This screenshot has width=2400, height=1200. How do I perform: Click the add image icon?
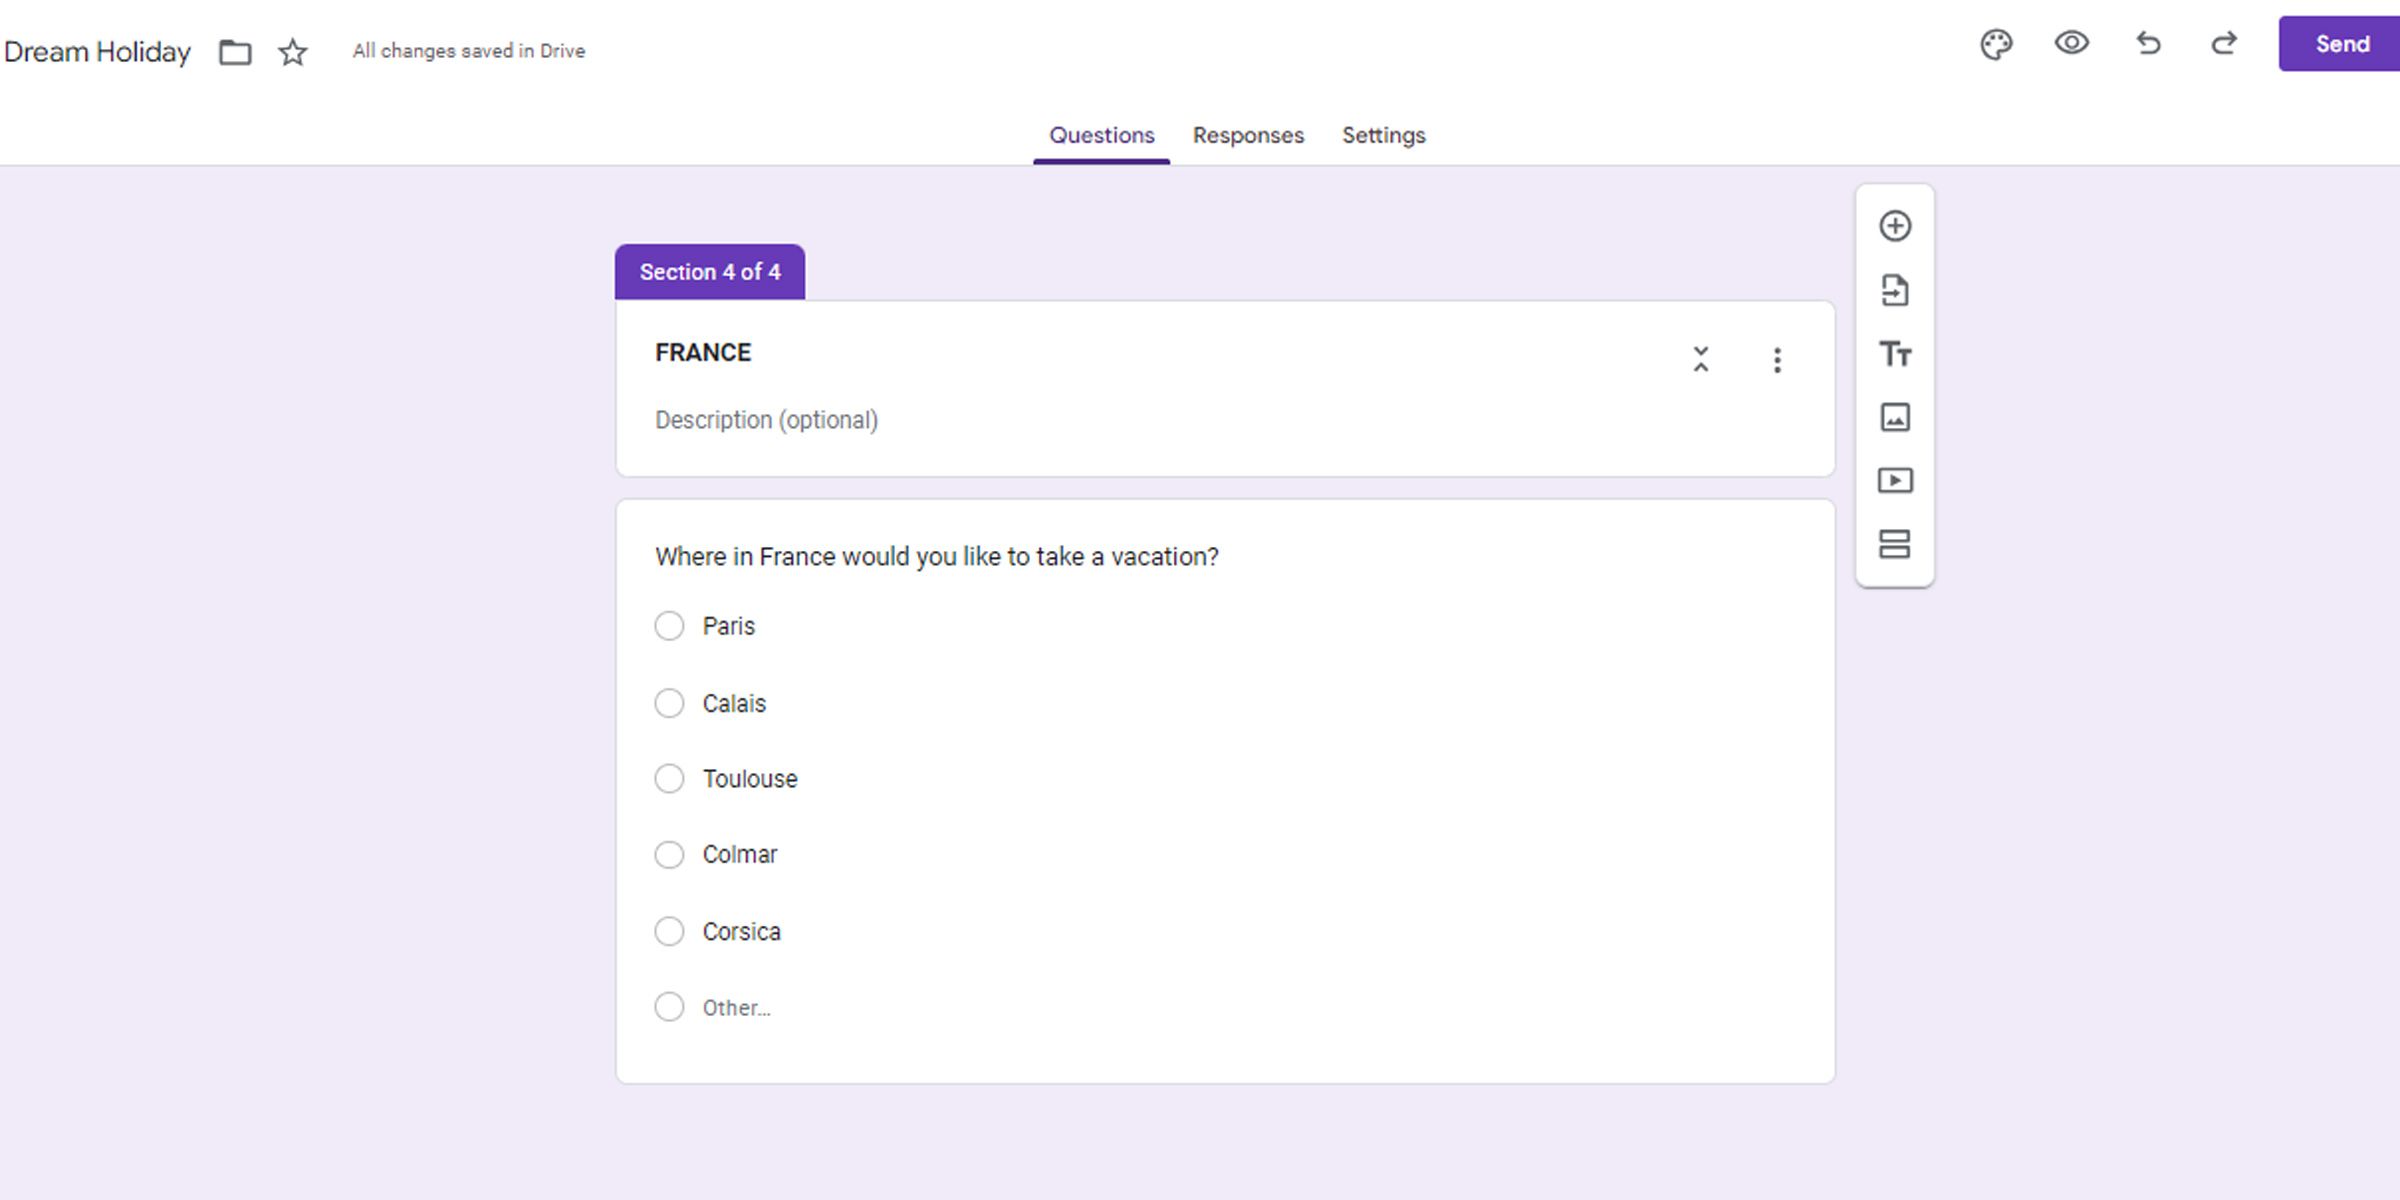point(1895,416)
